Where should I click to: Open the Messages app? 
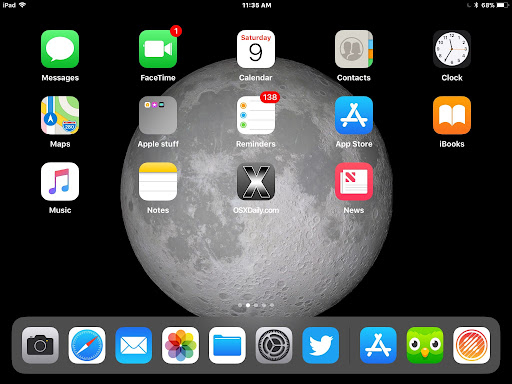point(60,49)
